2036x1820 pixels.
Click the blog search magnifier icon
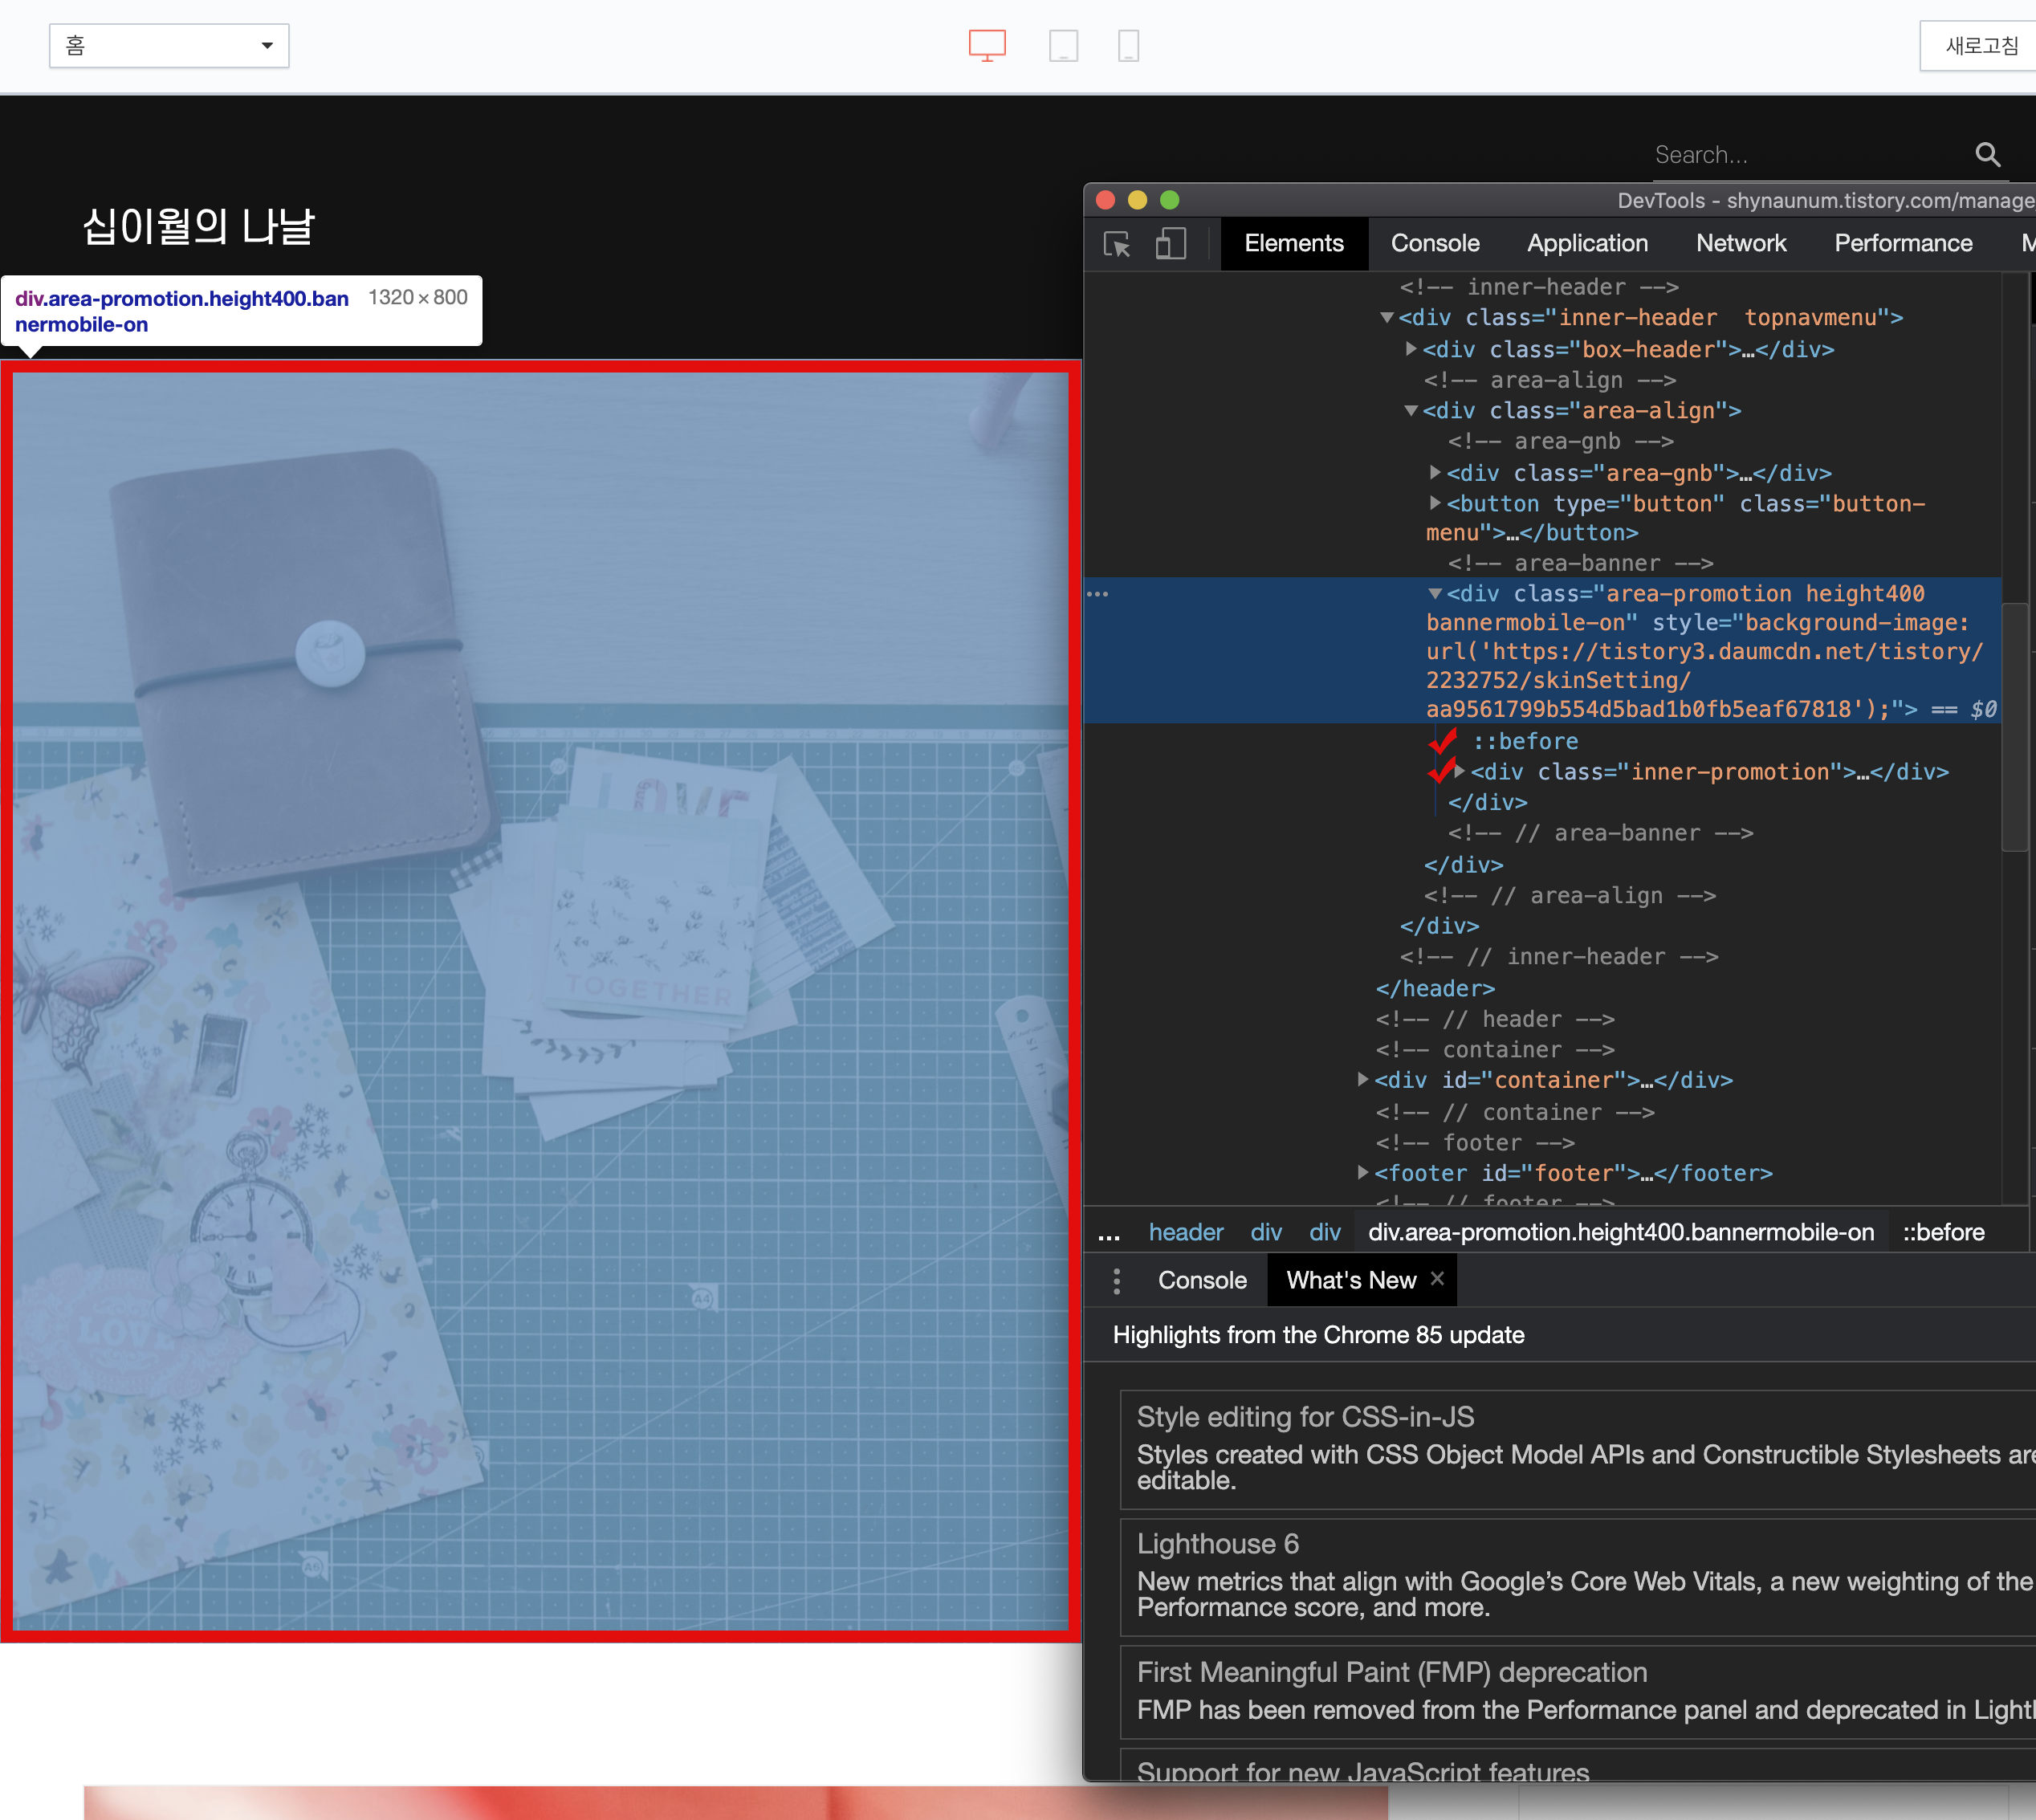(1987, 155)
